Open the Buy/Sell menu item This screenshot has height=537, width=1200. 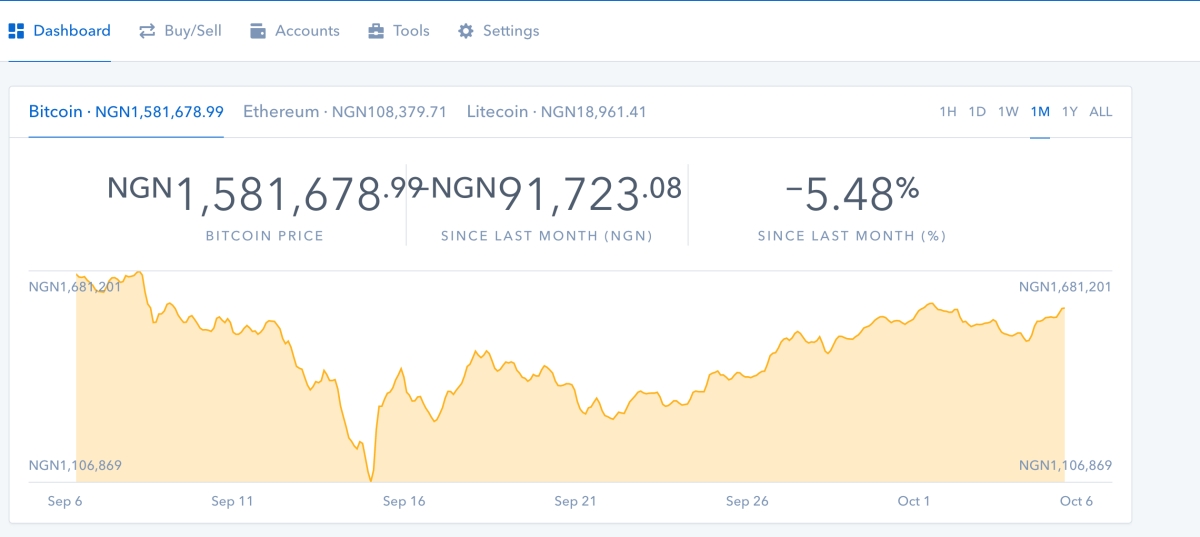(180, 31)
